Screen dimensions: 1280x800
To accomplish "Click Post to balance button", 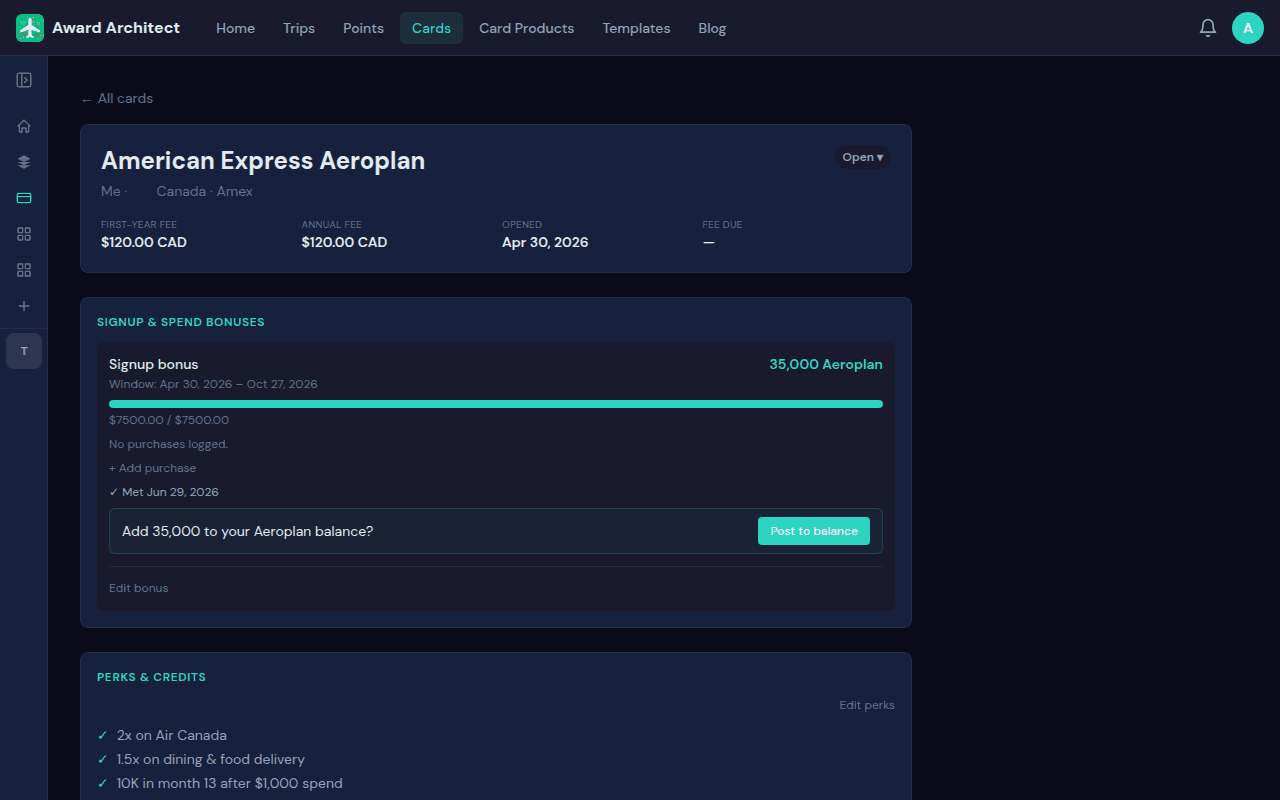I will 814,531.
